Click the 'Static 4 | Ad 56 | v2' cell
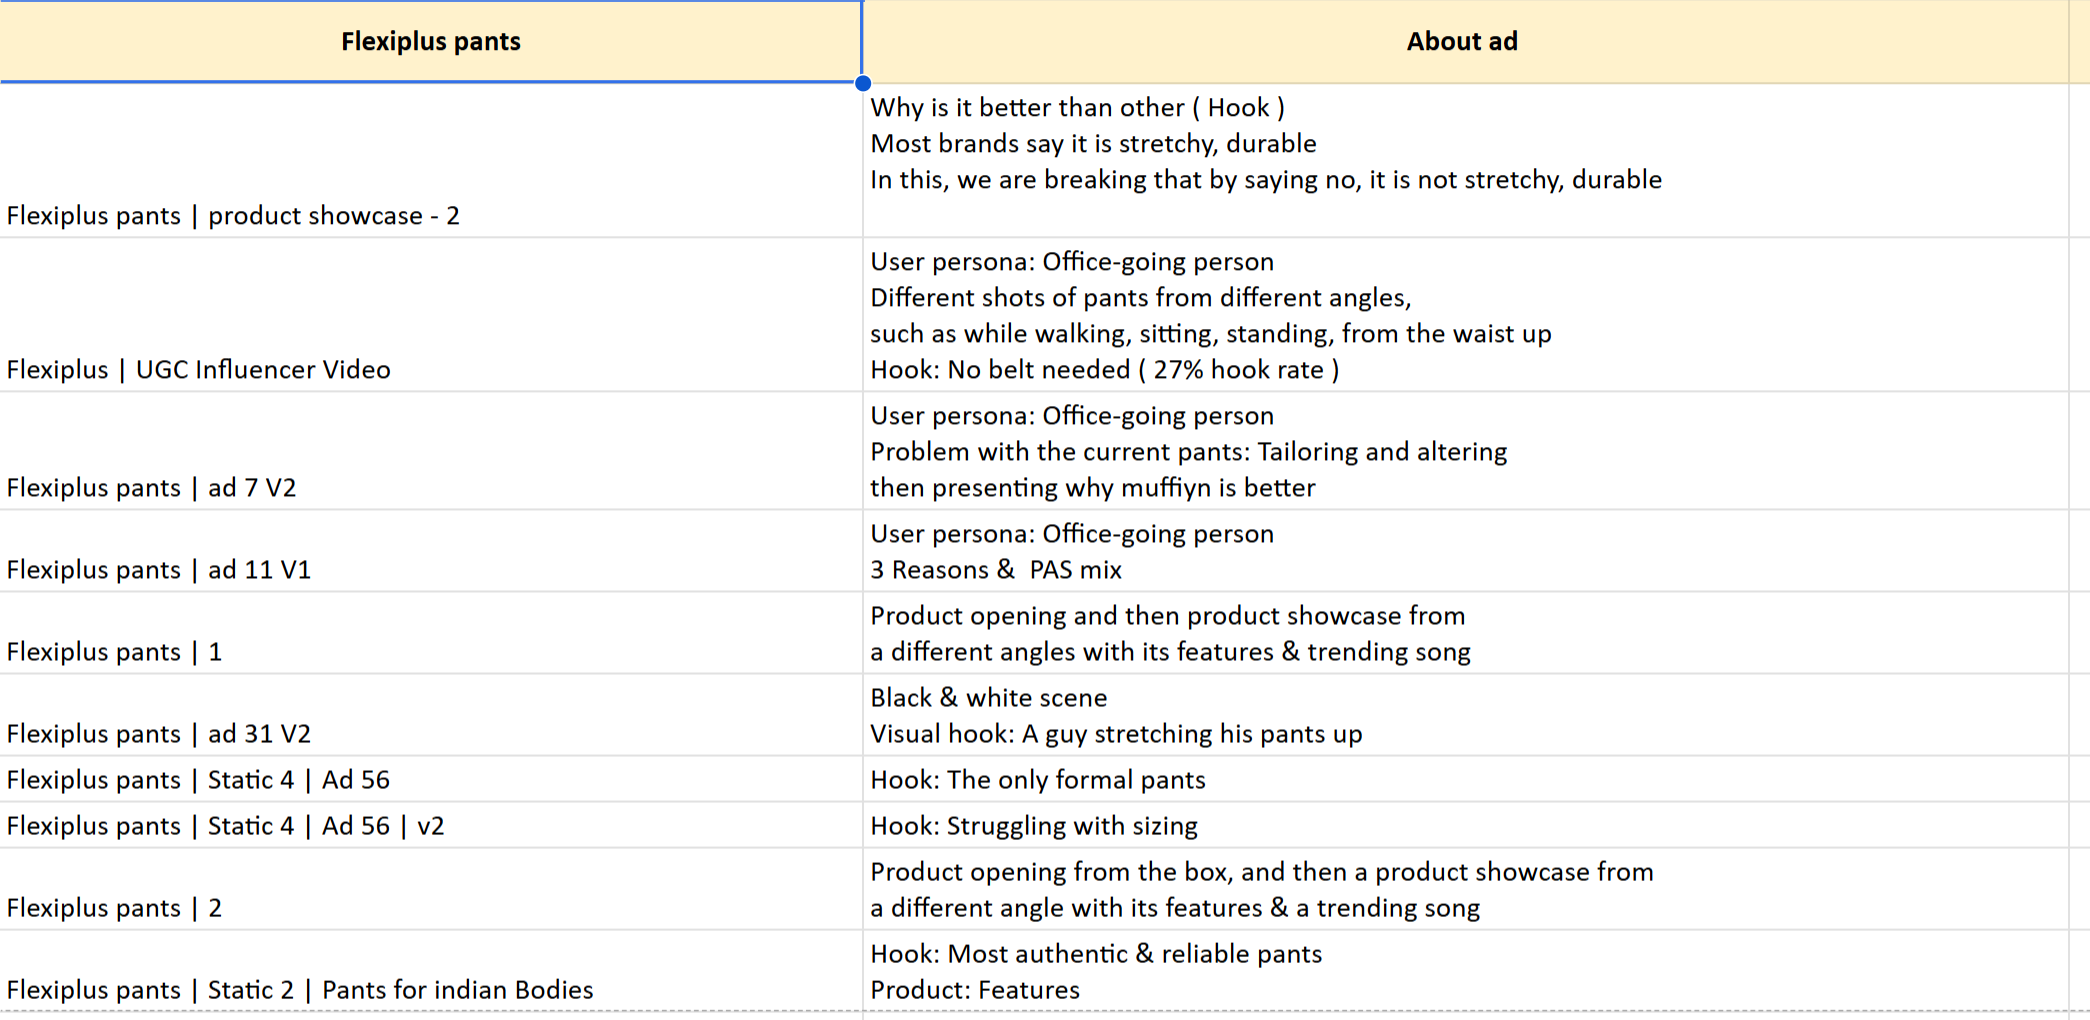 [225, 825]
